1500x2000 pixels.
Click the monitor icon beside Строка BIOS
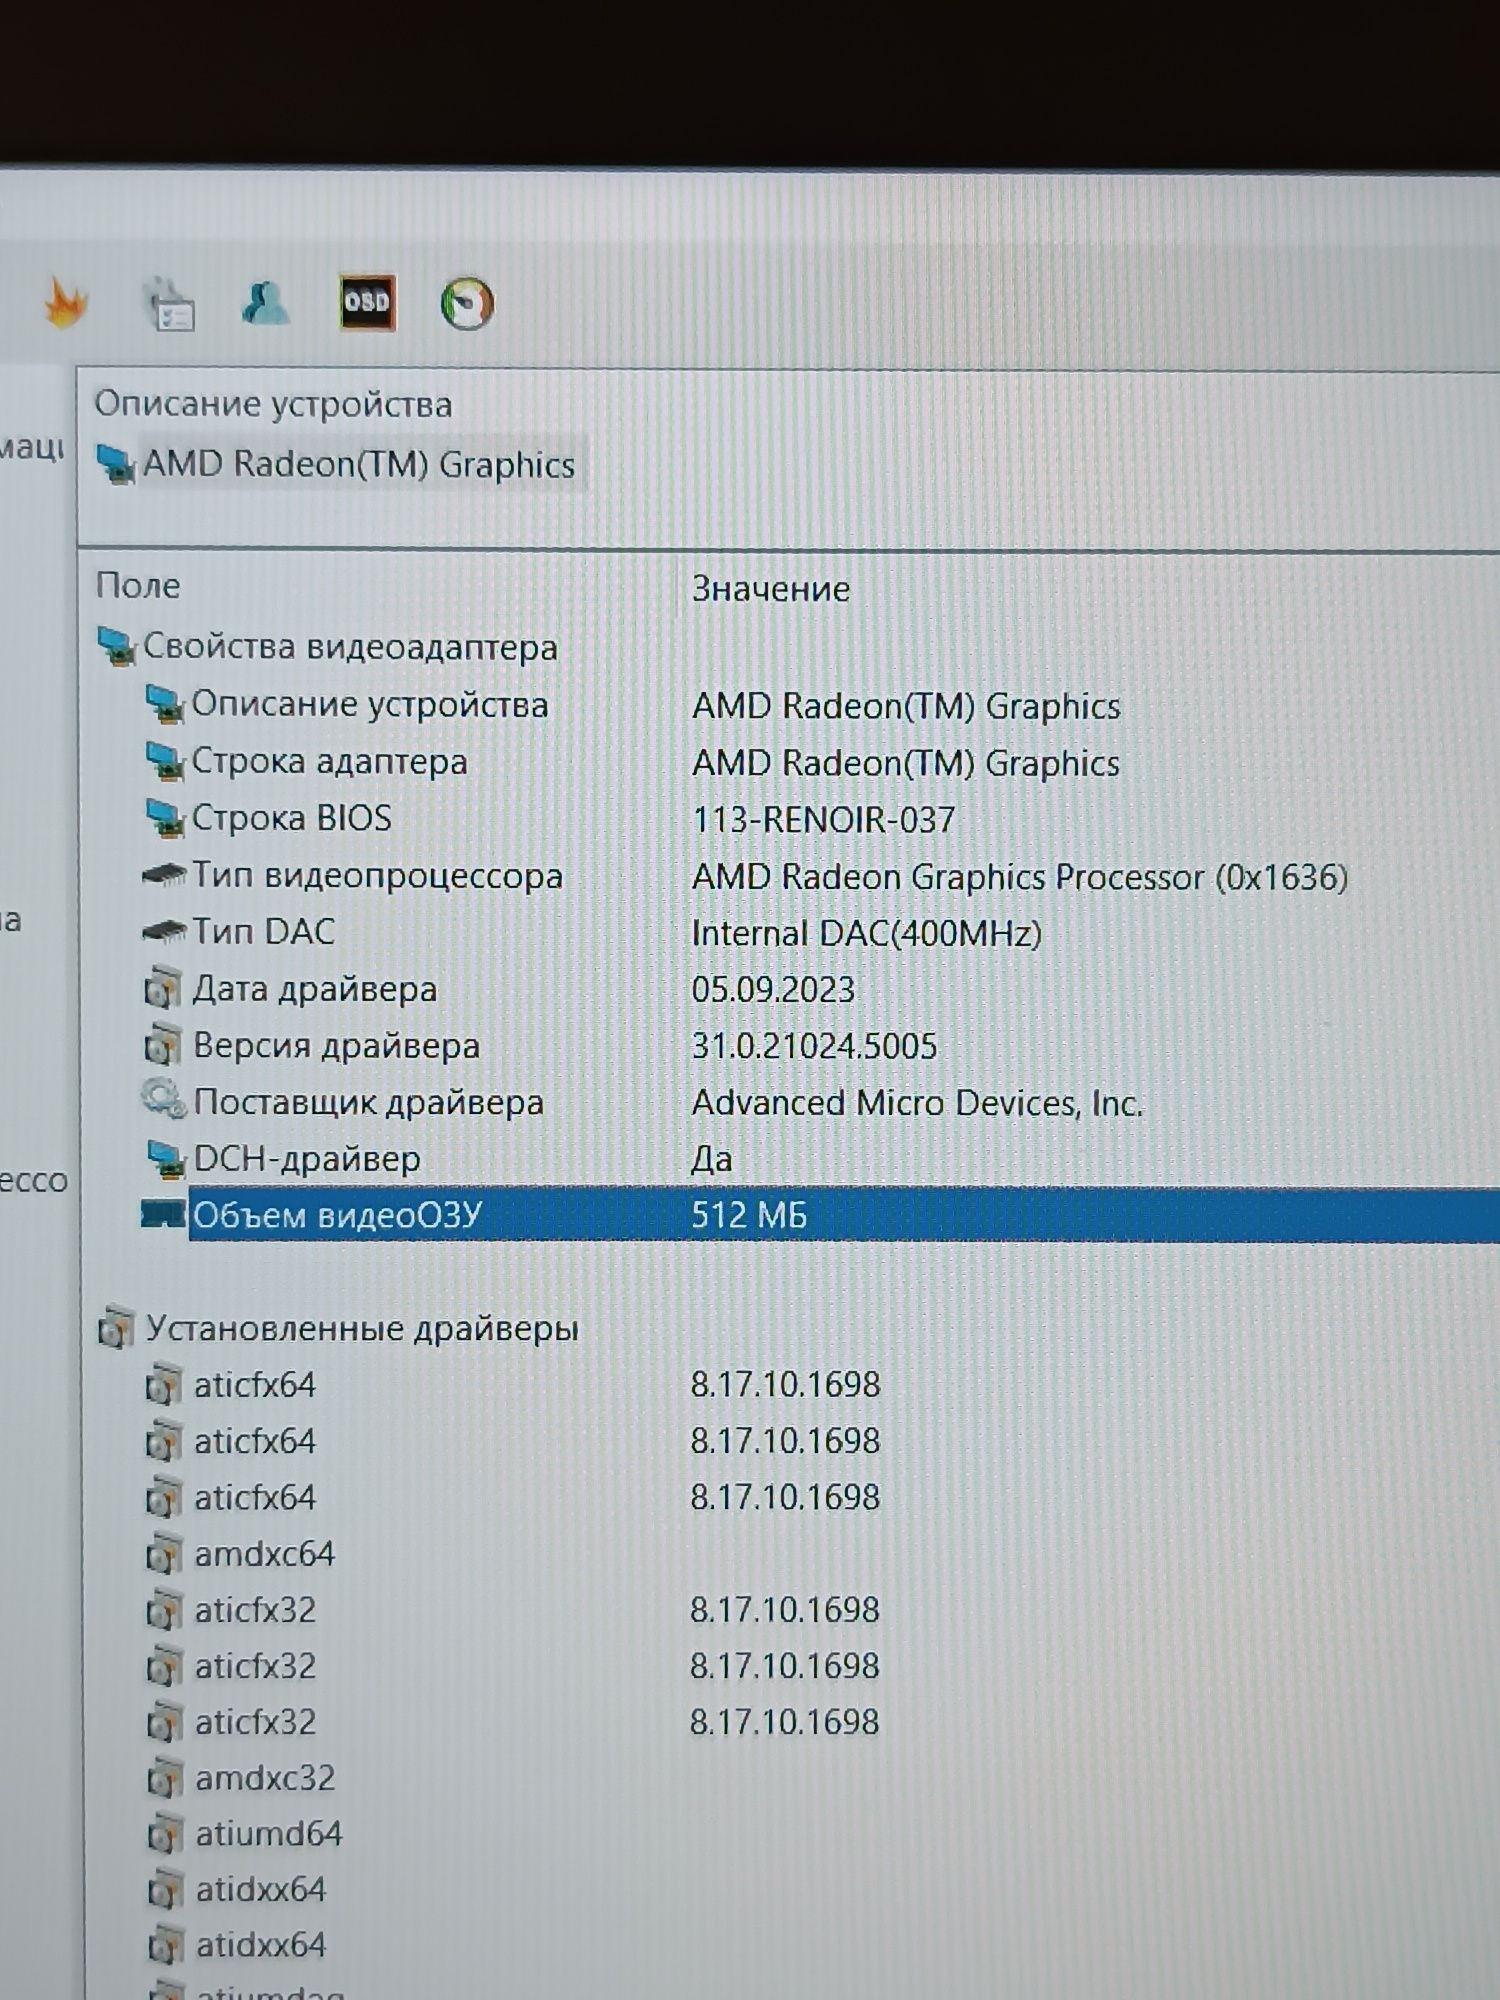pyautogui.click(x=165, y=819)
